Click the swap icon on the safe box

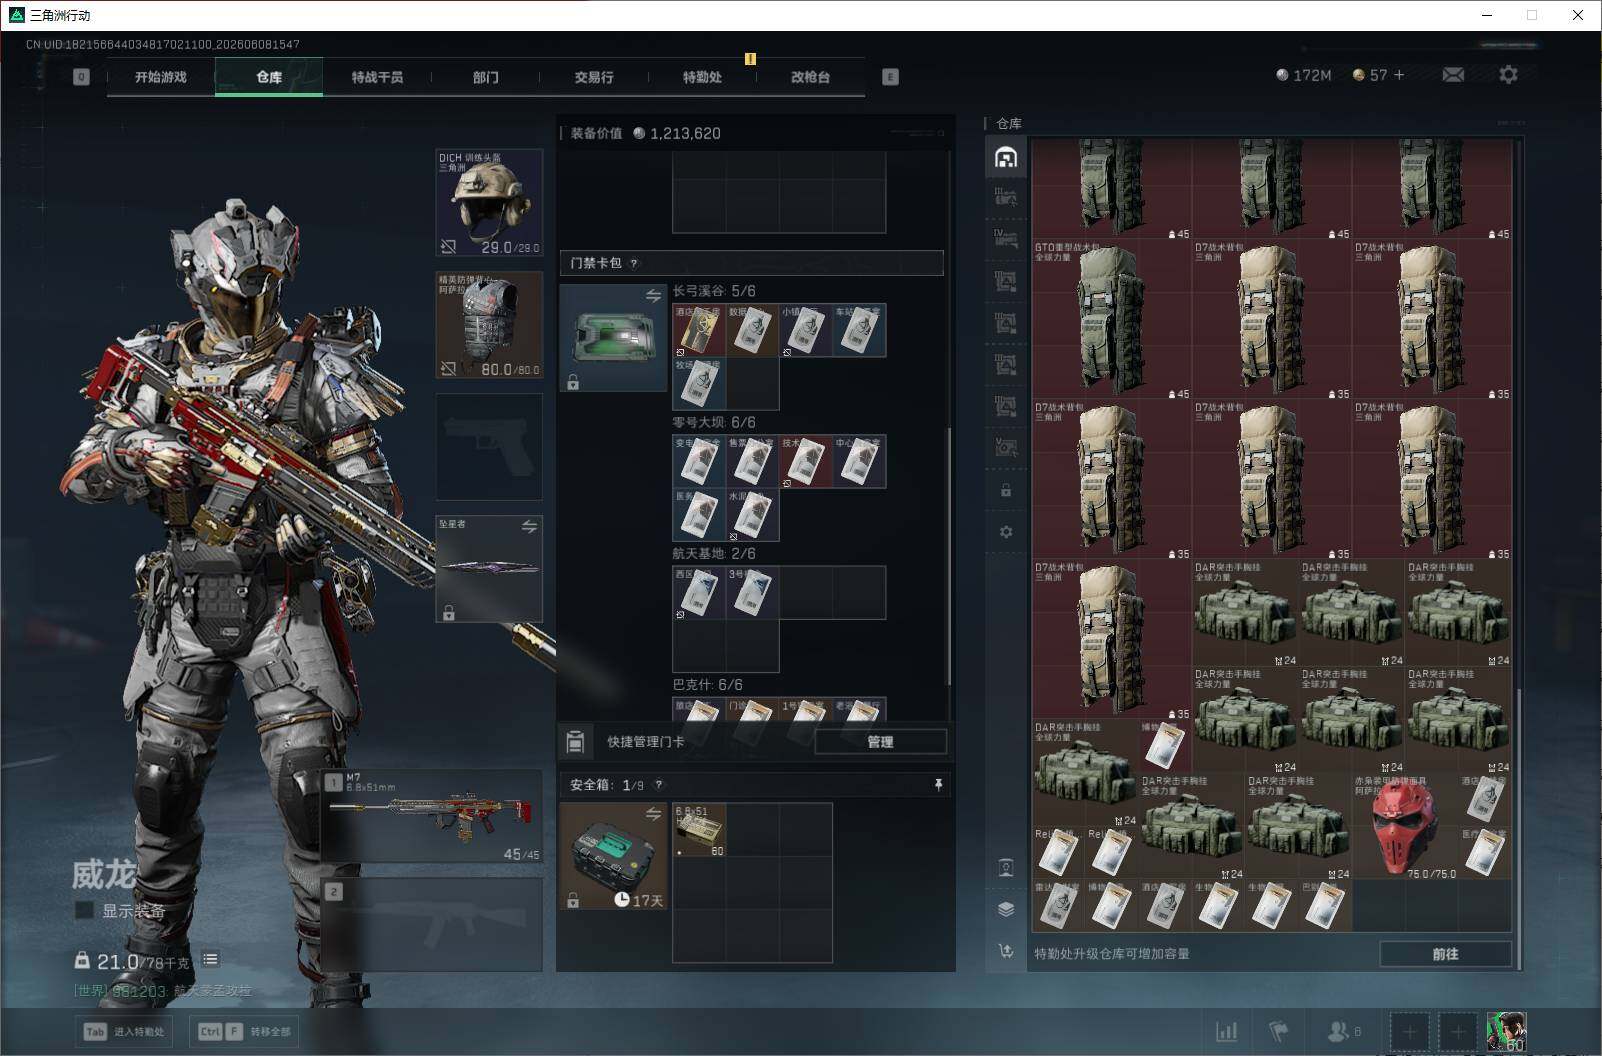(x=653, y=814)
